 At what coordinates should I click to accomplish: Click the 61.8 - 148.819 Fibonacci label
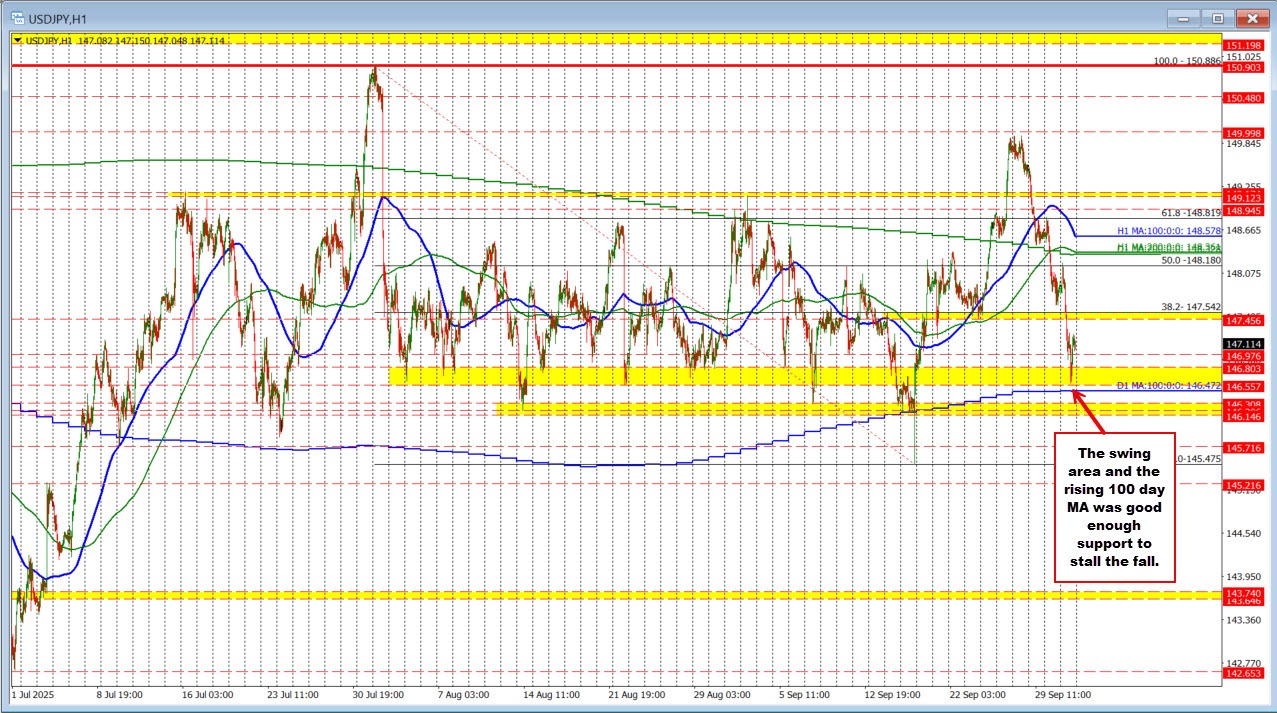[x=1191, y=213]
